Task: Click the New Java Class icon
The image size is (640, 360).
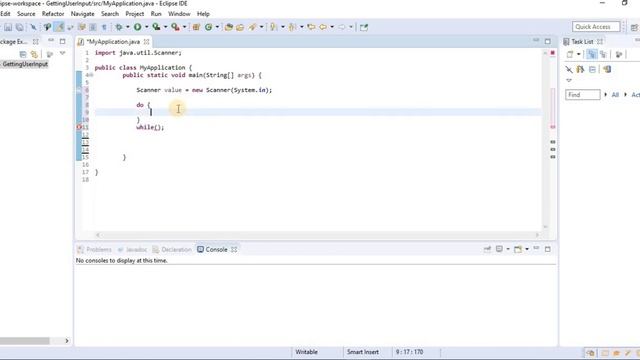Action: (209, 27)
